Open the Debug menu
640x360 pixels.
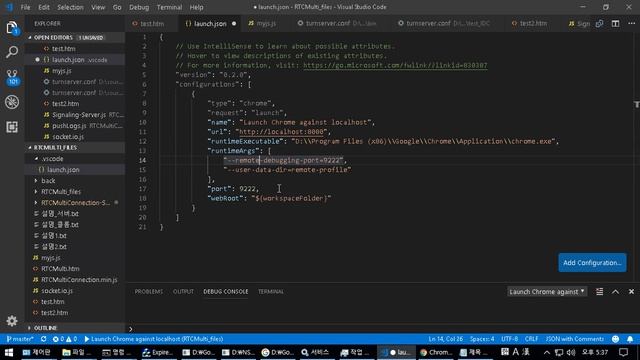tap(139, 7)
